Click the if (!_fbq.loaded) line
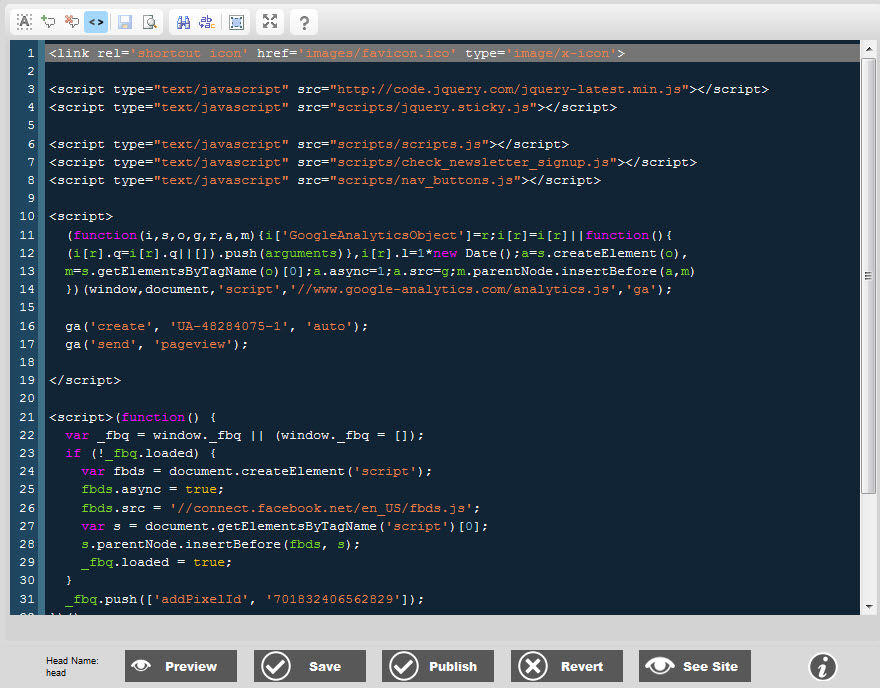This screenshot has height=688, width=880. point(141,453)
